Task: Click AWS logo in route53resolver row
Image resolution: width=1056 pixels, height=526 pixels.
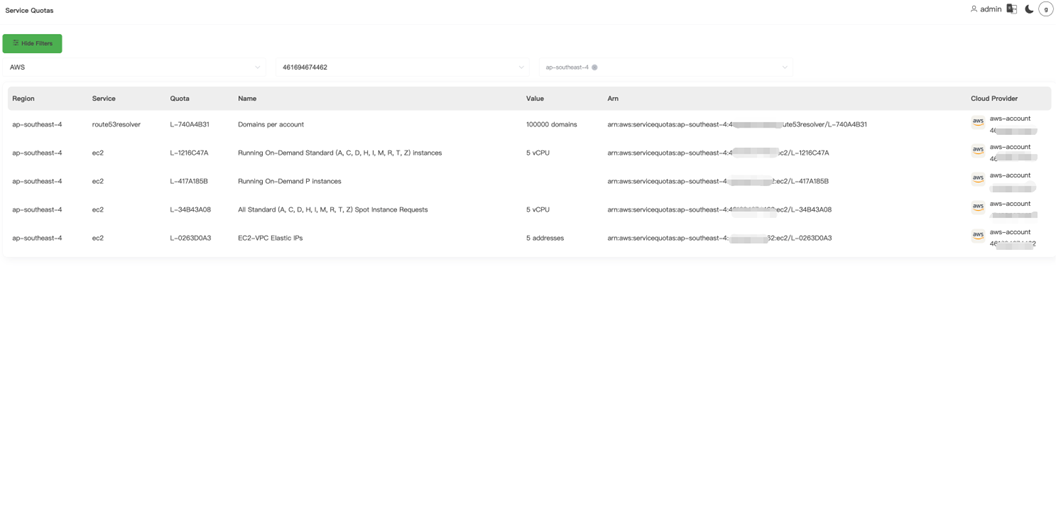Action: tap(978, 122)
